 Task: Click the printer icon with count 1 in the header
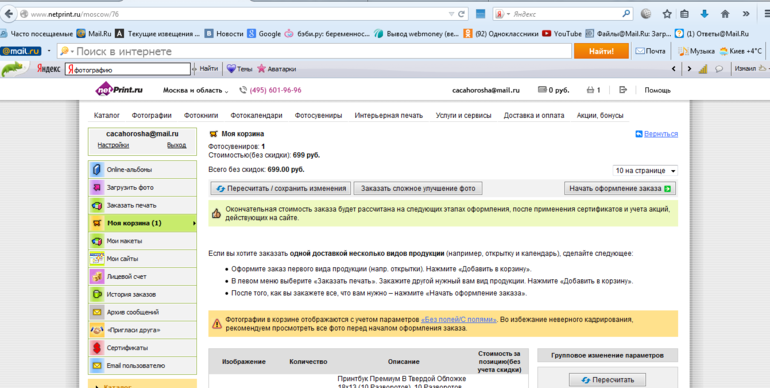click(x=590, y=90)
